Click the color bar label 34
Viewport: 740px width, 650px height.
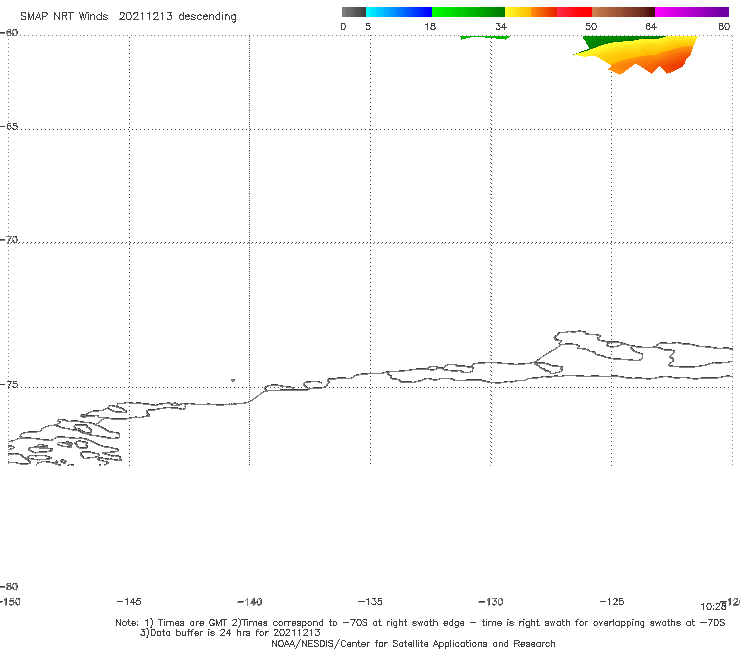click(501, 27)
